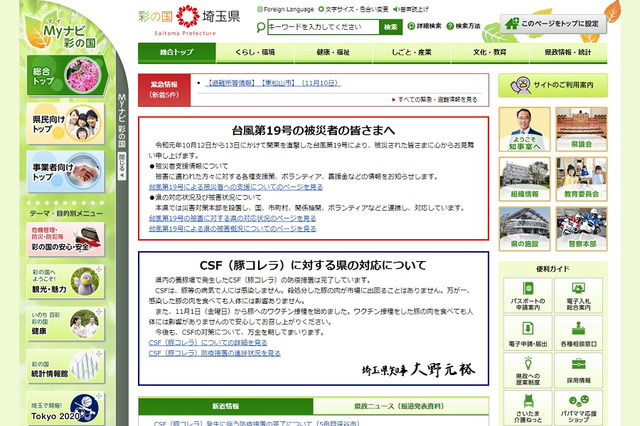
Task: Open ようこそ知事室へ thumbnail
Action: 524,129
